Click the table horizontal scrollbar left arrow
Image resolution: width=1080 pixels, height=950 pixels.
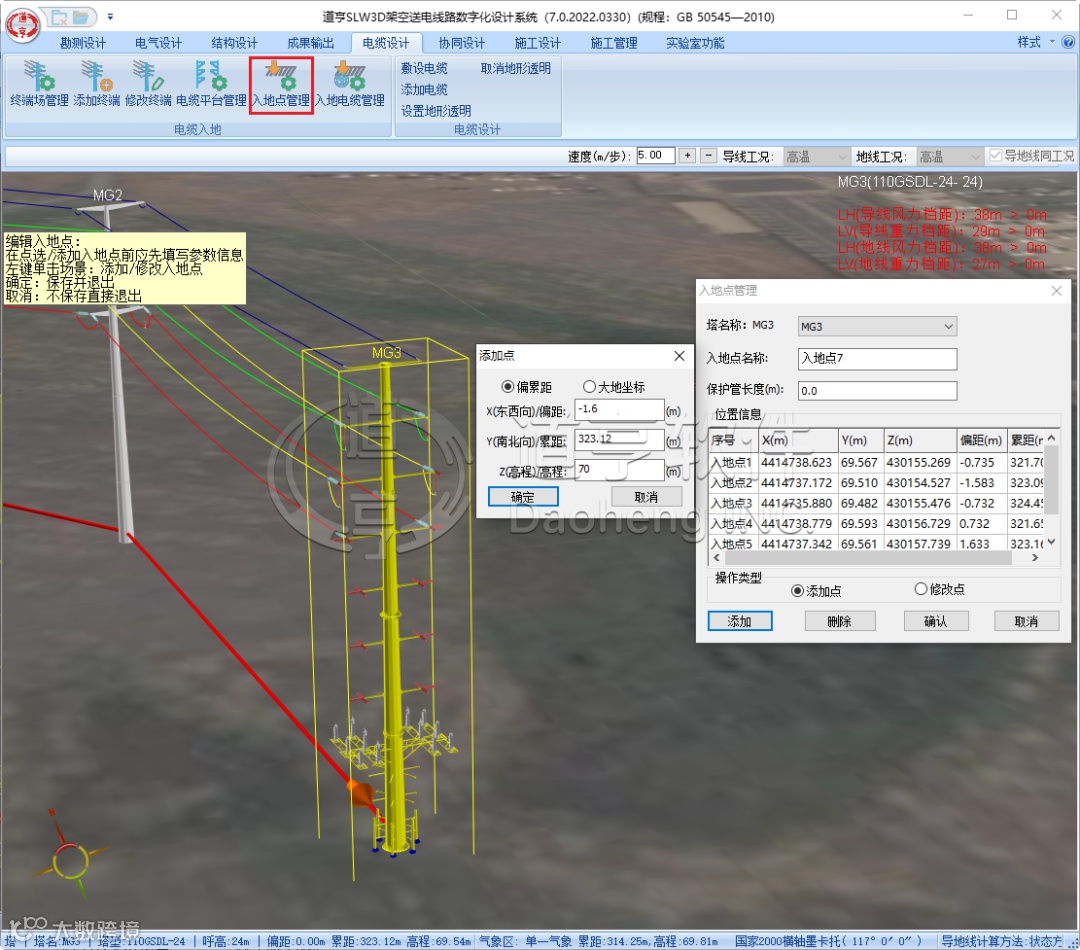(x=717, y=558)
